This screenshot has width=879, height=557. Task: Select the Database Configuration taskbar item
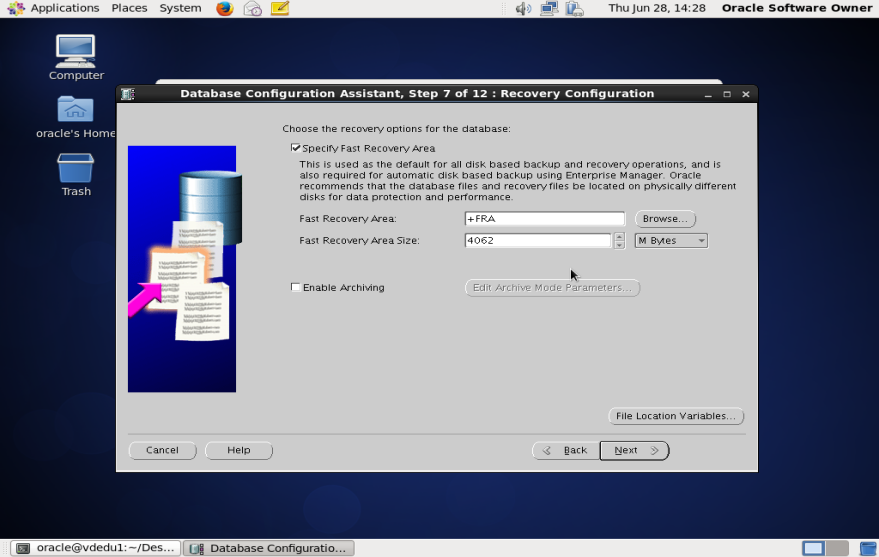[x=269, y=548]
